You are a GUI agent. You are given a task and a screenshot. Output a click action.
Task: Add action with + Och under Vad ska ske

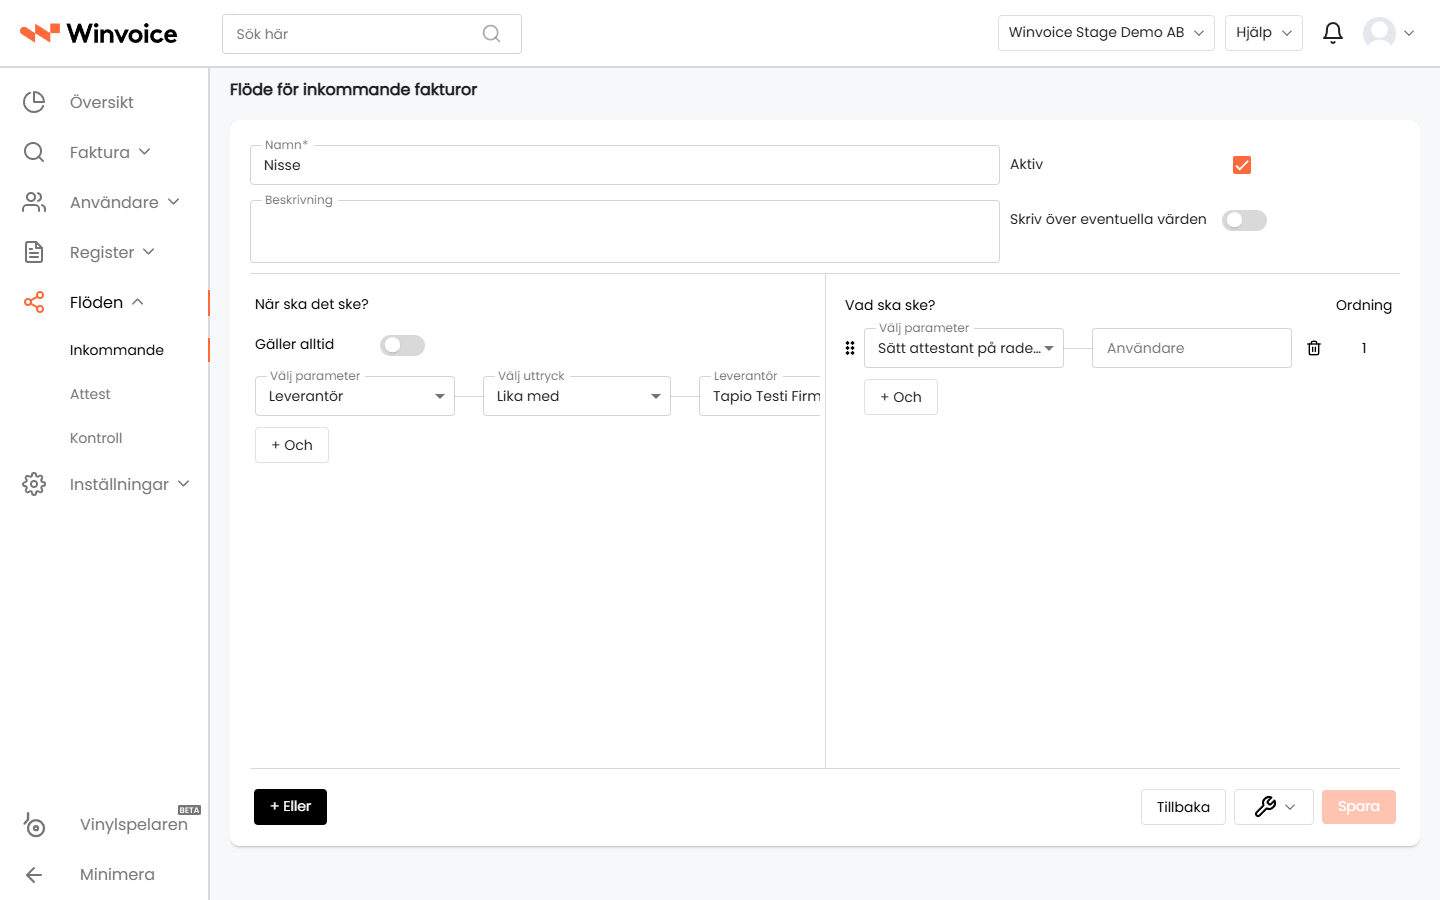[901, 397]
